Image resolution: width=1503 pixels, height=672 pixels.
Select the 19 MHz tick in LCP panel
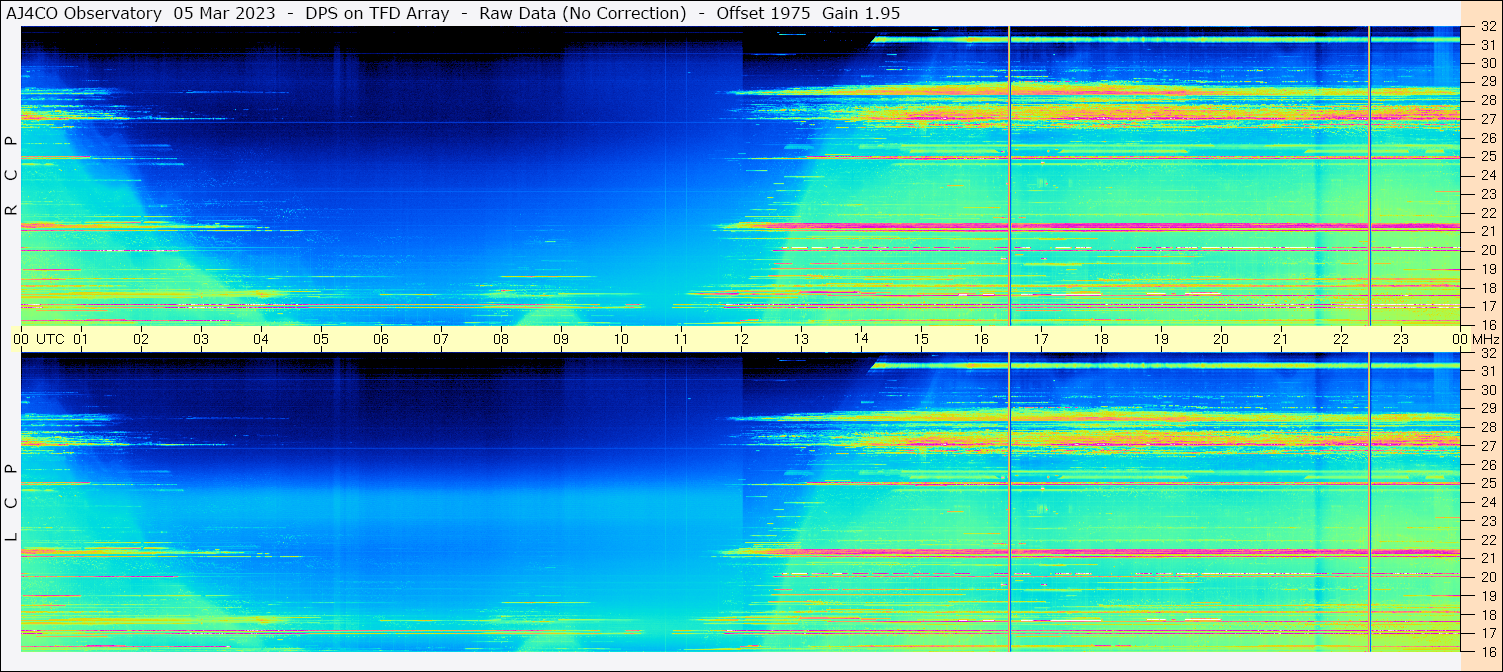coord(1488,596)
